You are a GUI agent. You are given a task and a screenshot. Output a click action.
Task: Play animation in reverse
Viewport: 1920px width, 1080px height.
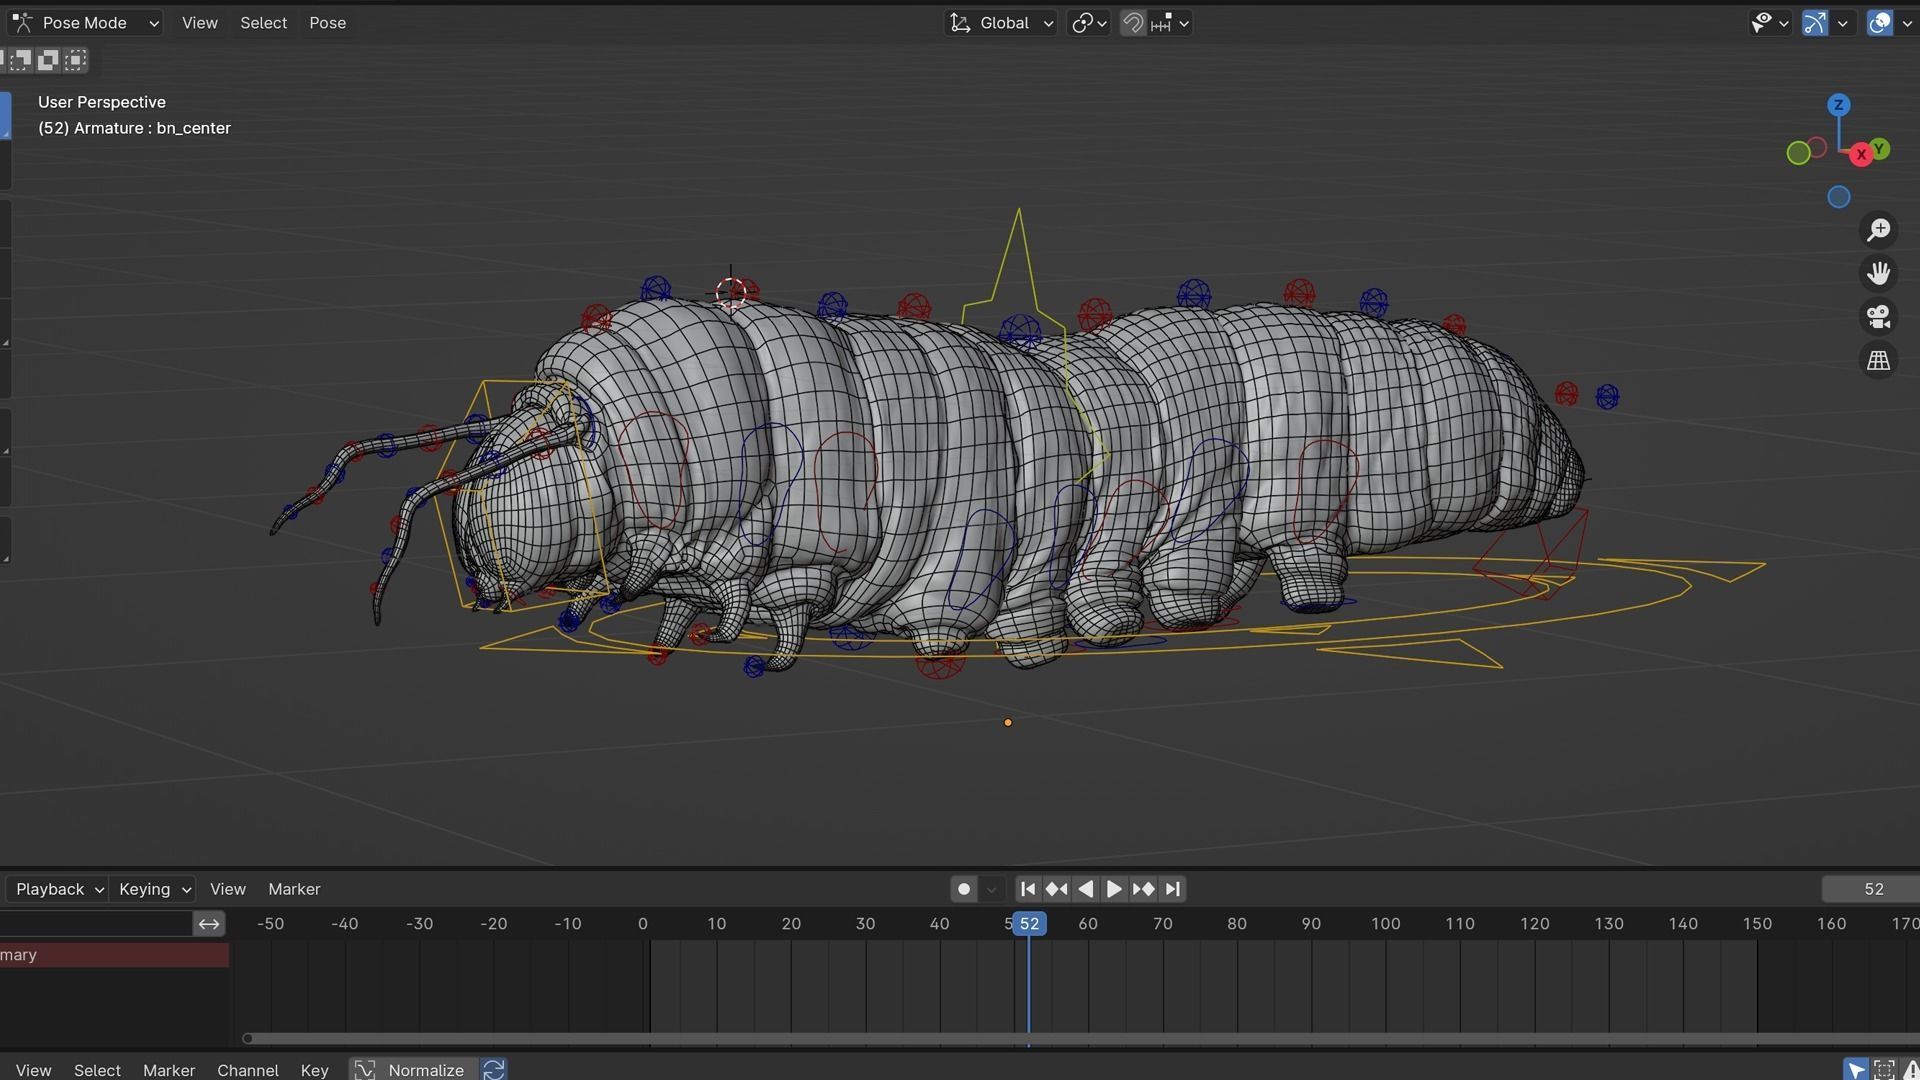click(1085, 889)
